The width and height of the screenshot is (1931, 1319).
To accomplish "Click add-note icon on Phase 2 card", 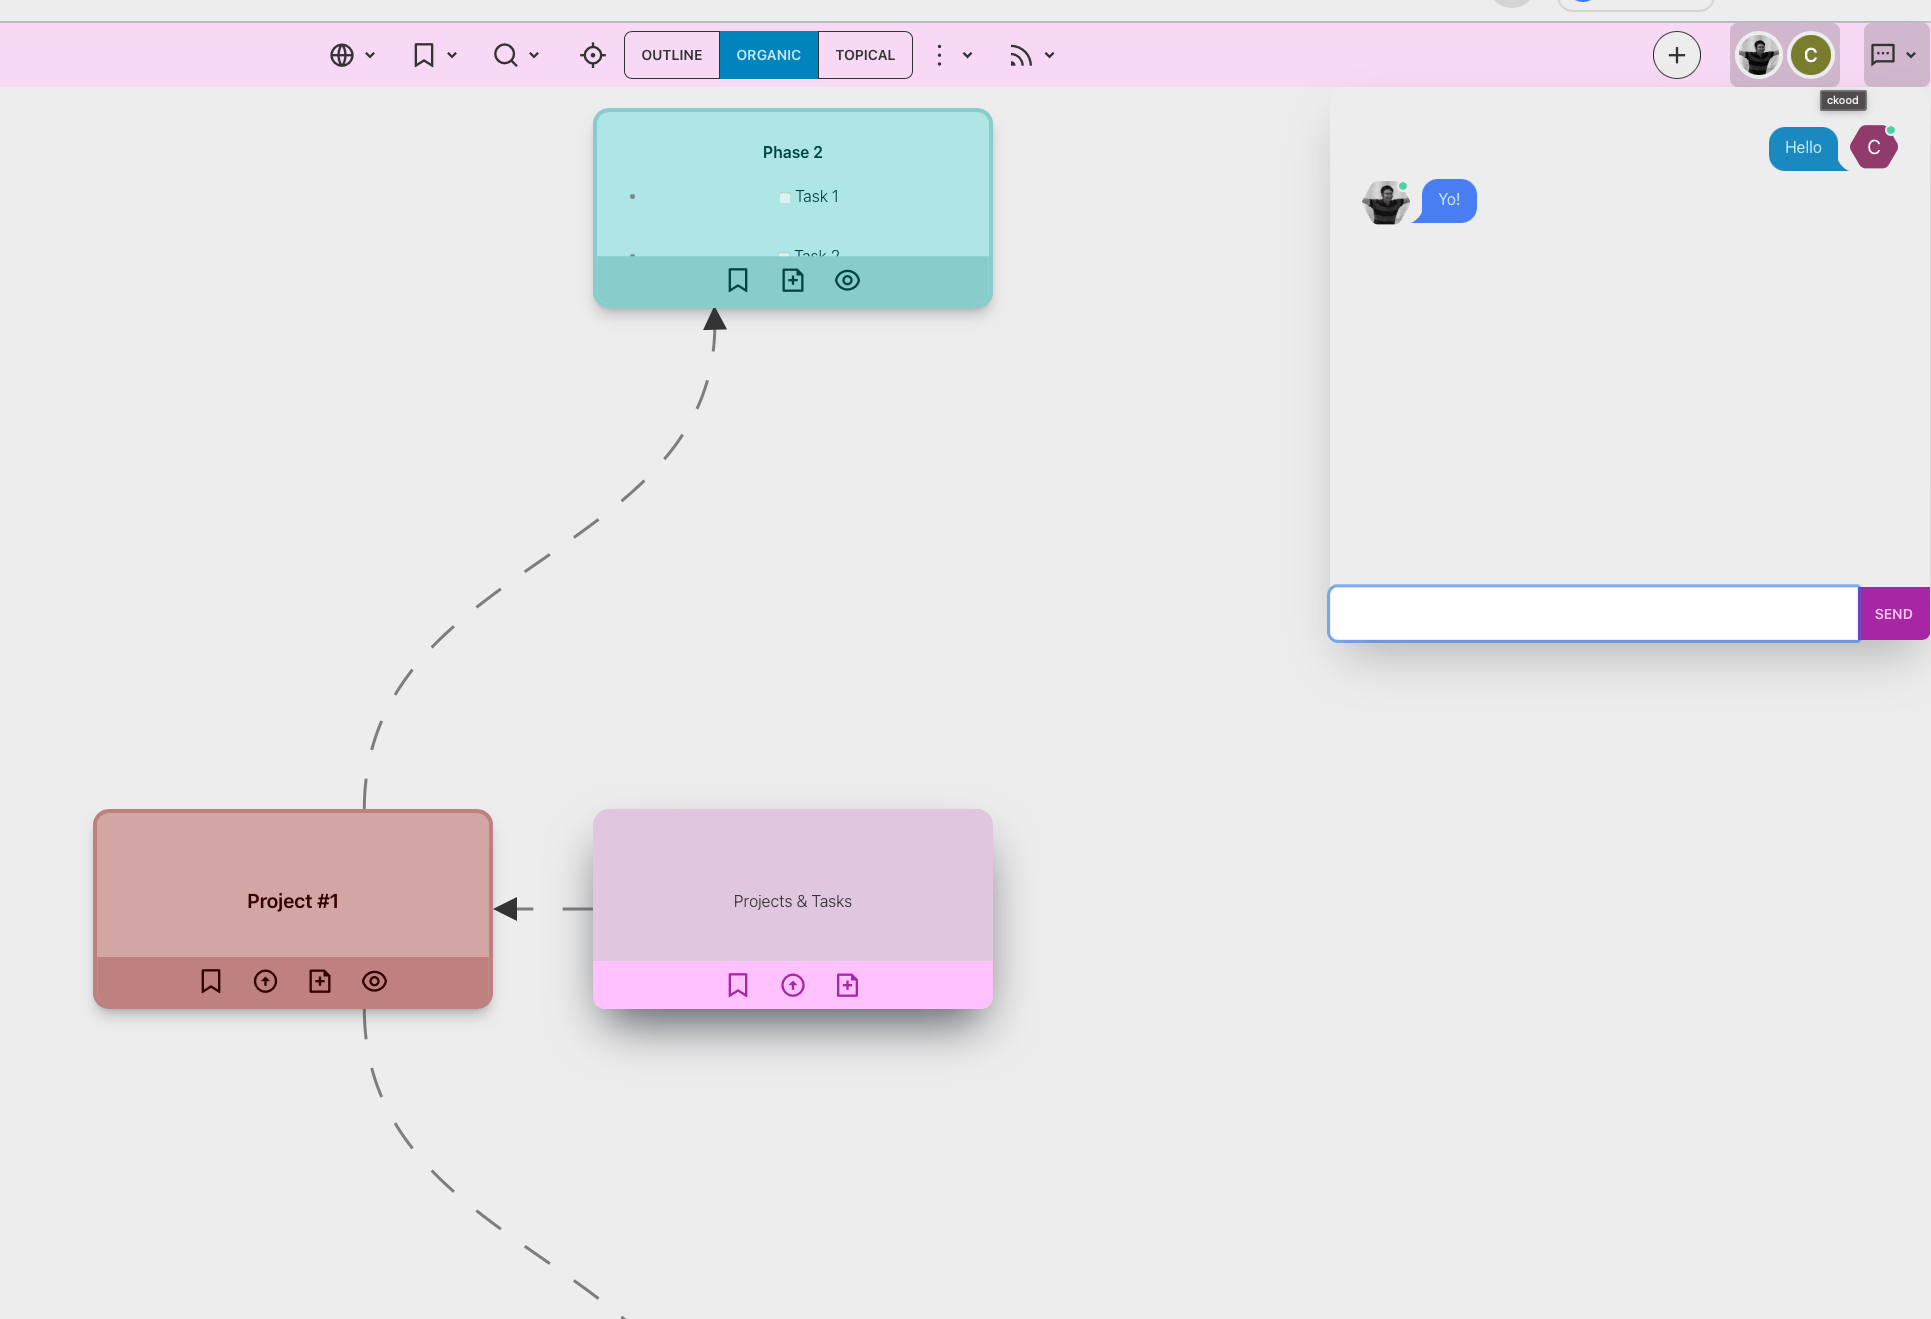I will click(x=792, y=281).
